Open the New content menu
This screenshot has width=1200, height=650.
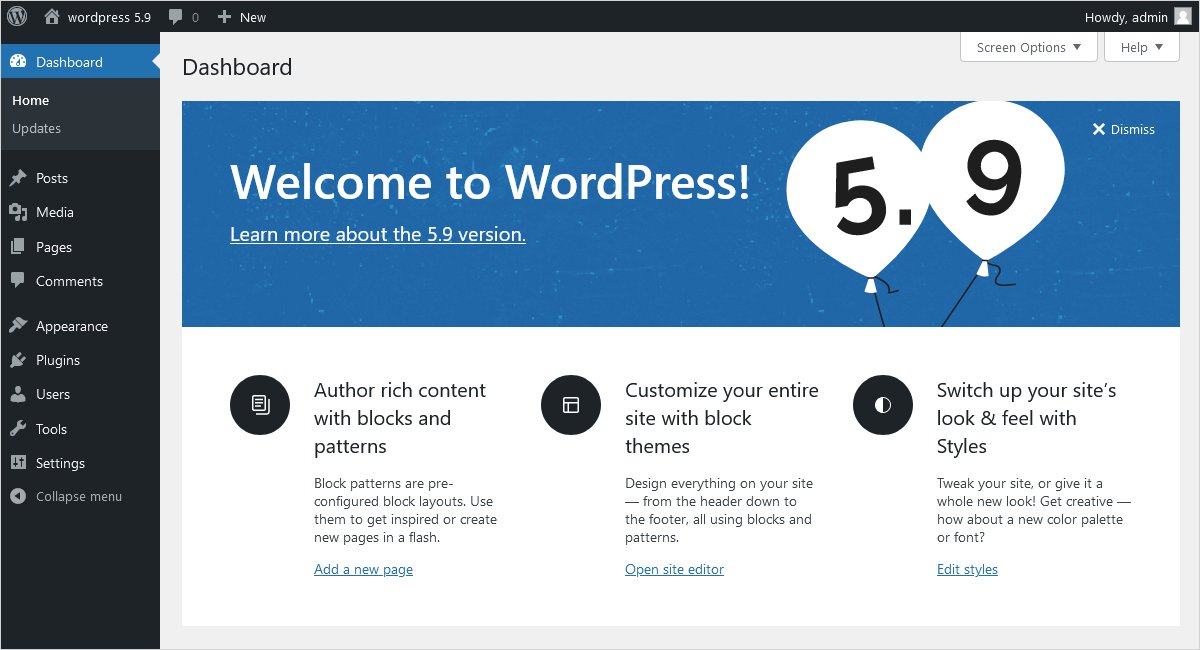(242, 17)
